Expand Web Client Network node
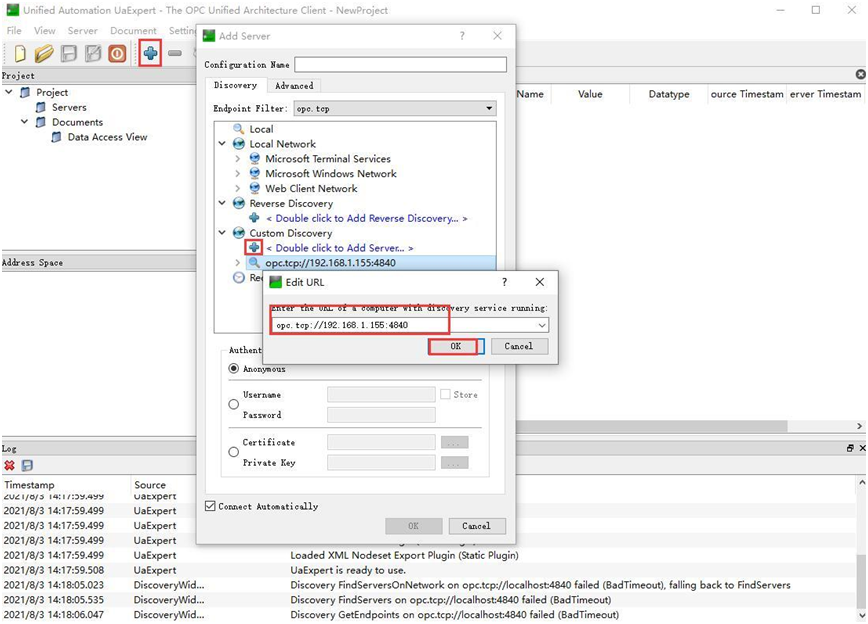 (238, 188)
